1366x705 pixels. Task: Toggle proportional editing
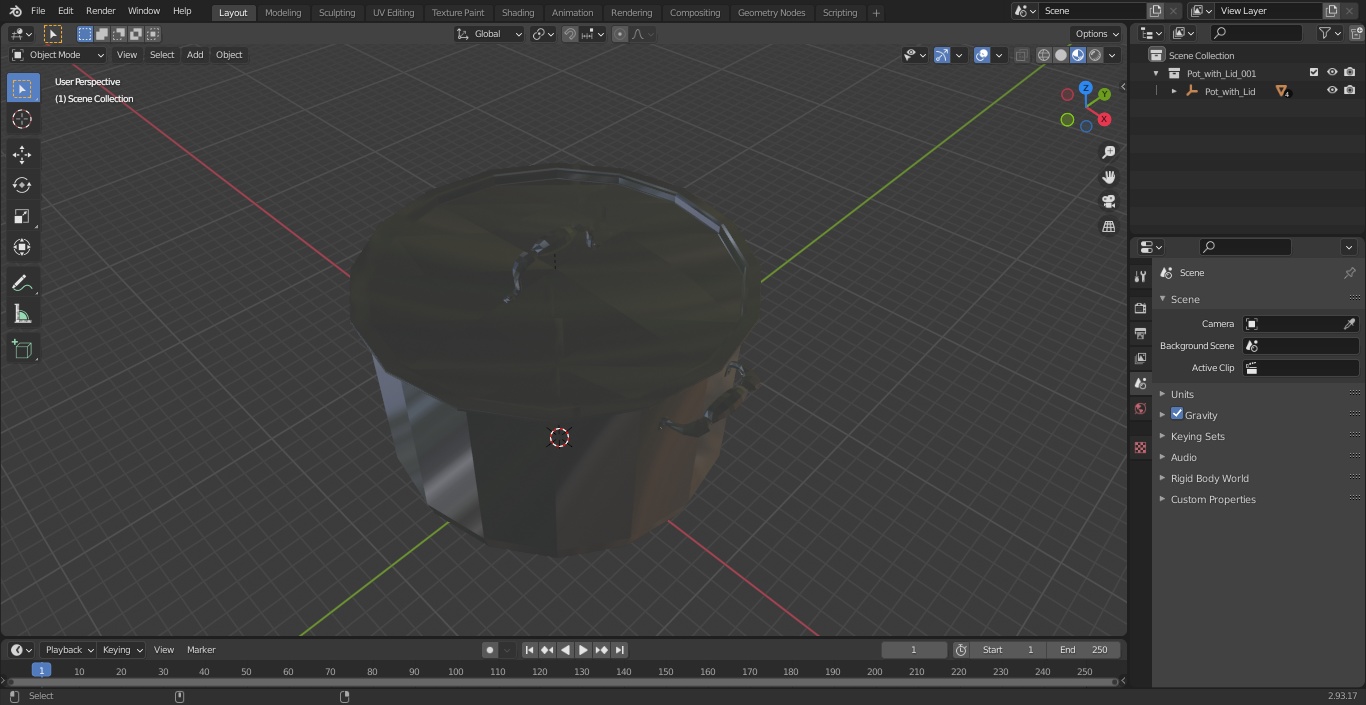pyautogui.click(x=620, y=34)
